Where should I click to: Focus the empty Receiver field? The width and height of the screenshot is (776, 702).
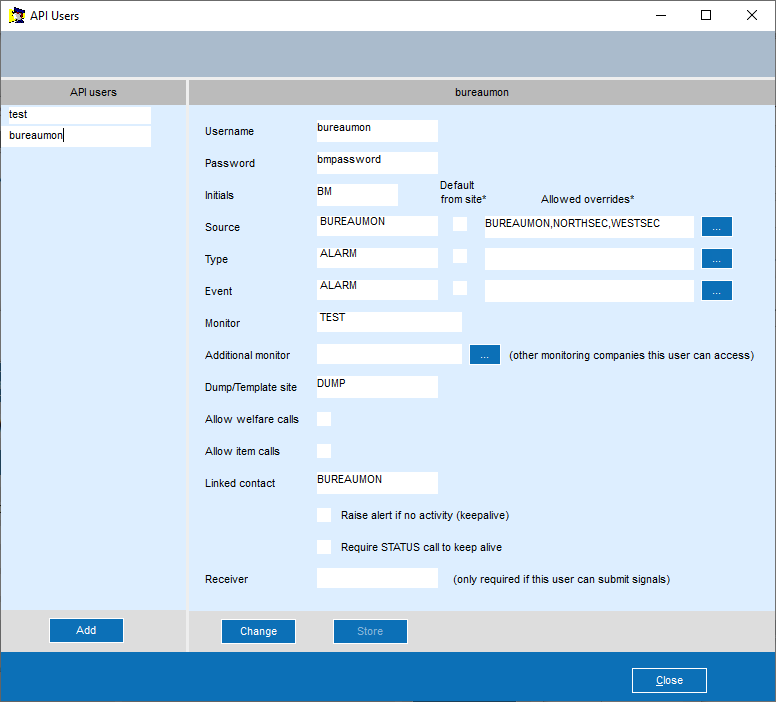(377, 578)
